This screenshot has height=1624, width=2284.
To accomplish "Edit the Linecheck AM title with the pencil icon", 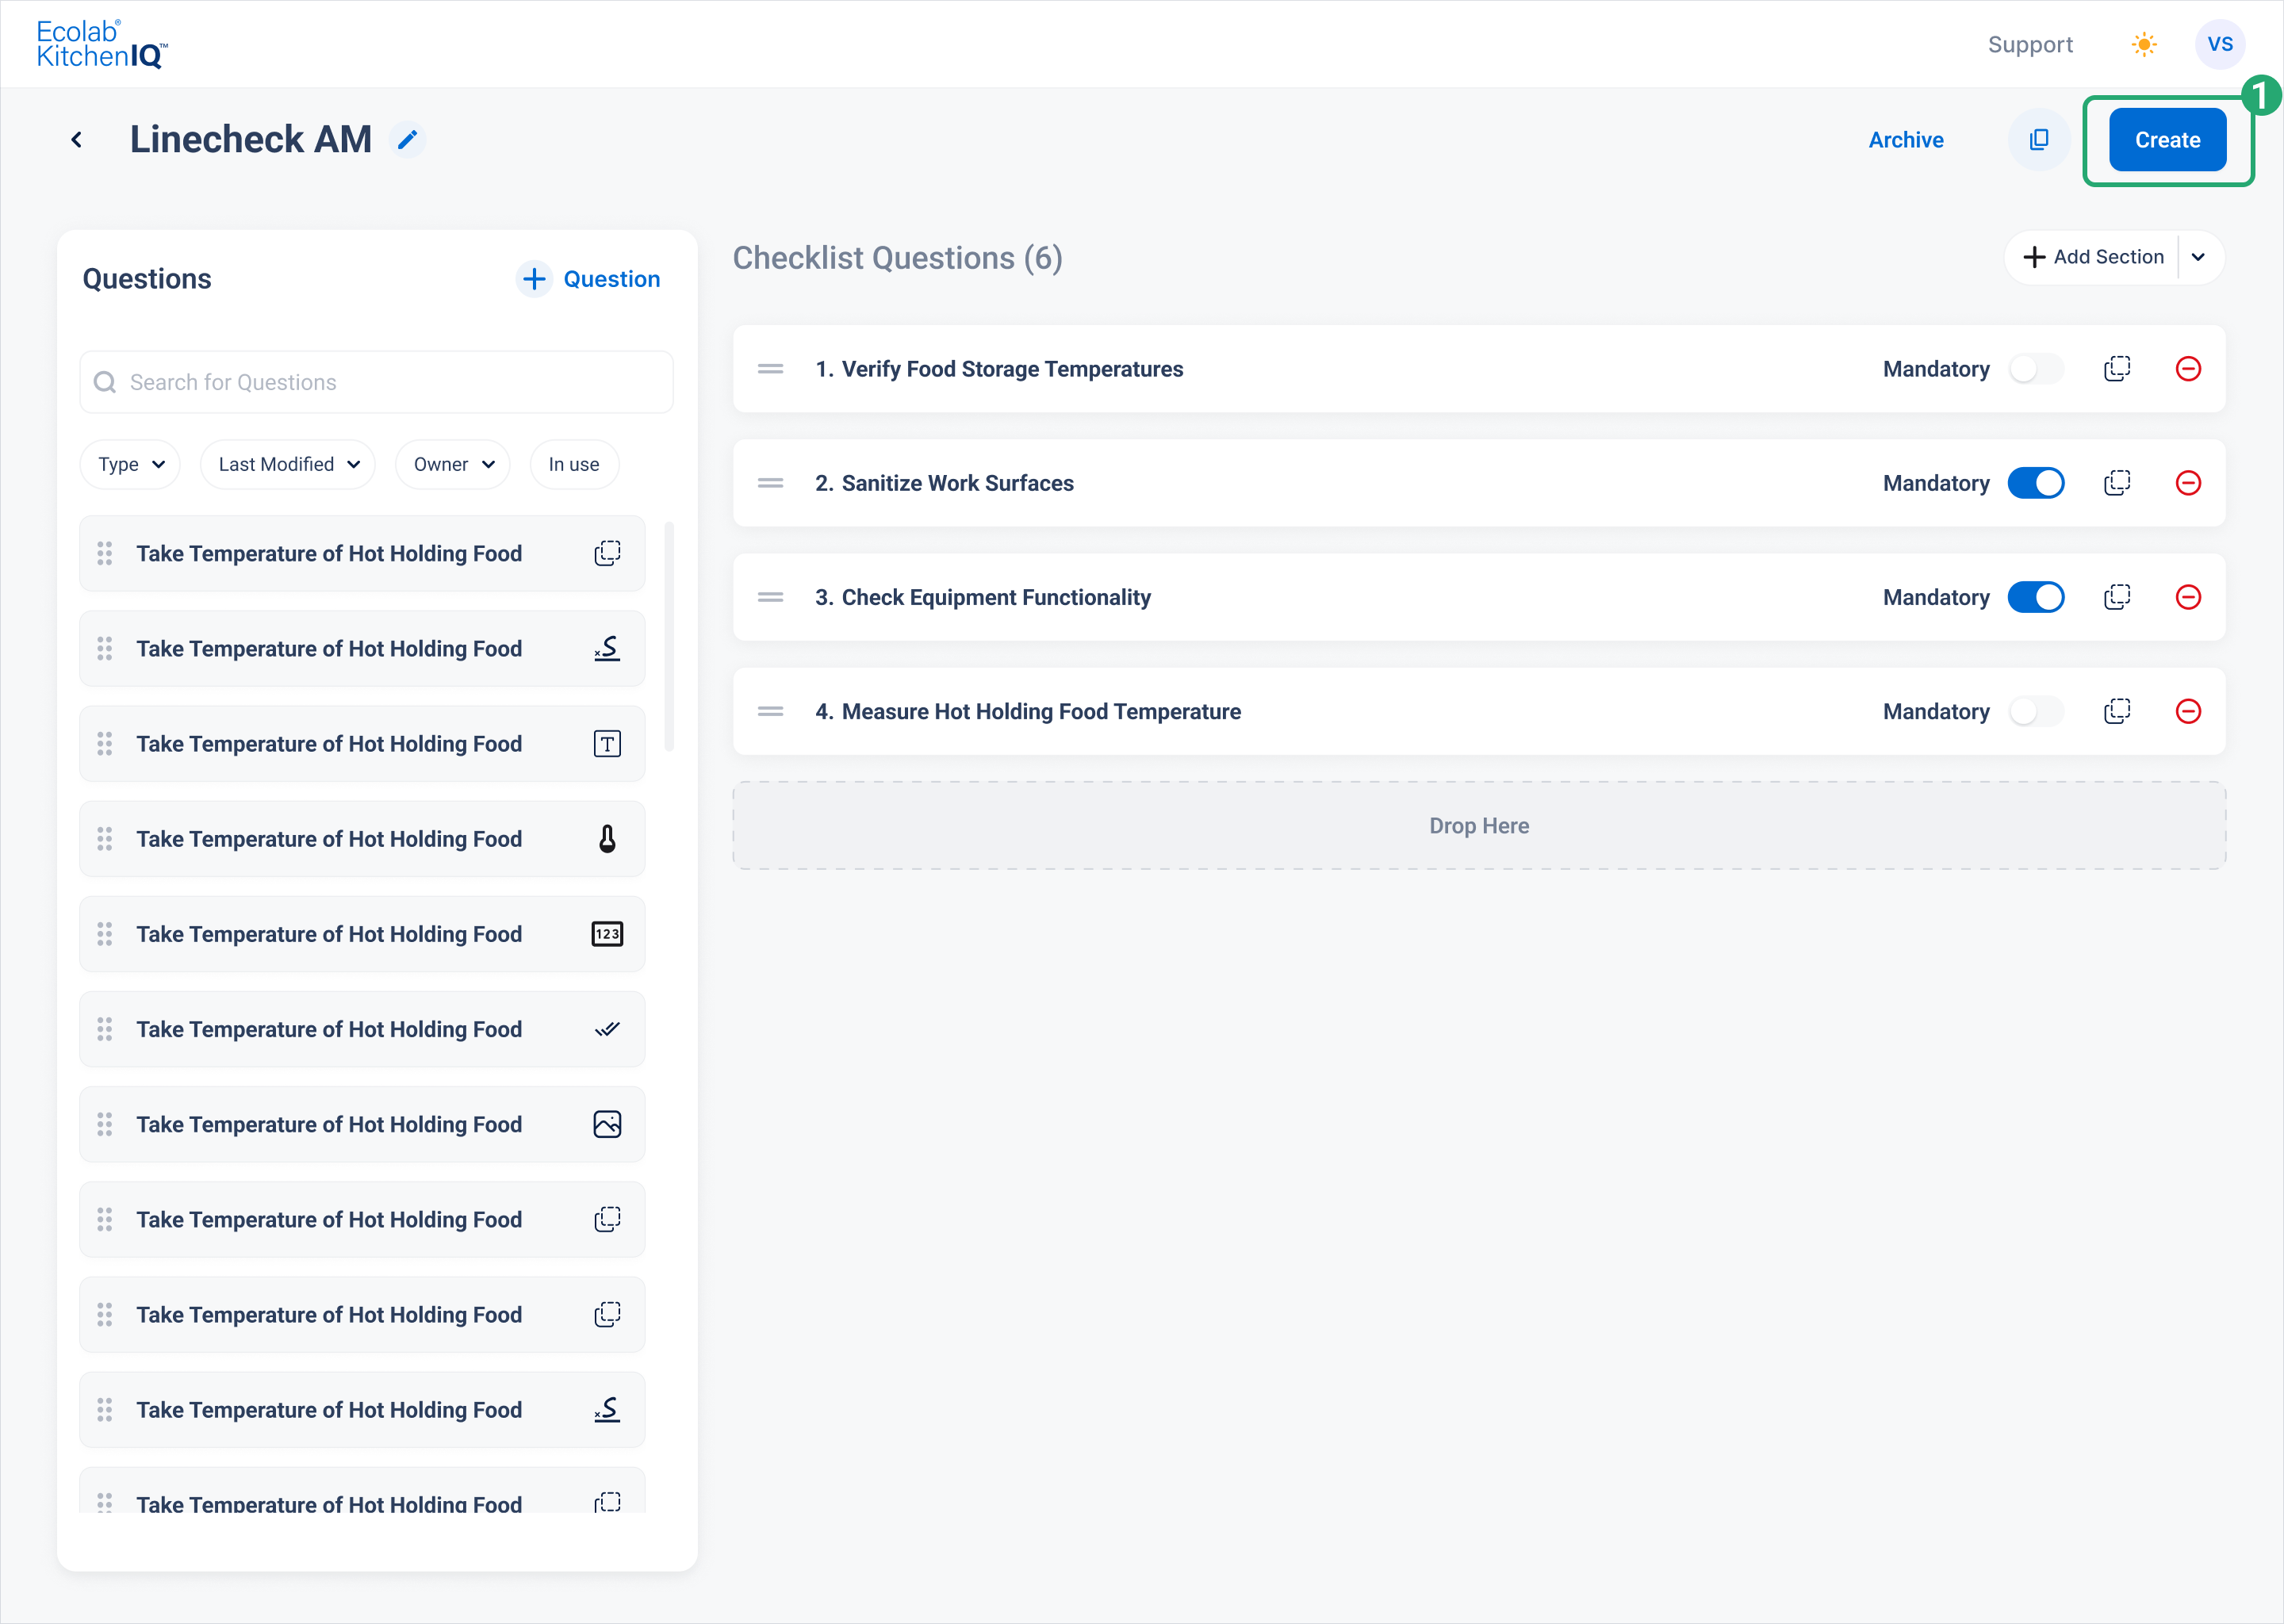I will pyautogui.click(x=408, y=140).
